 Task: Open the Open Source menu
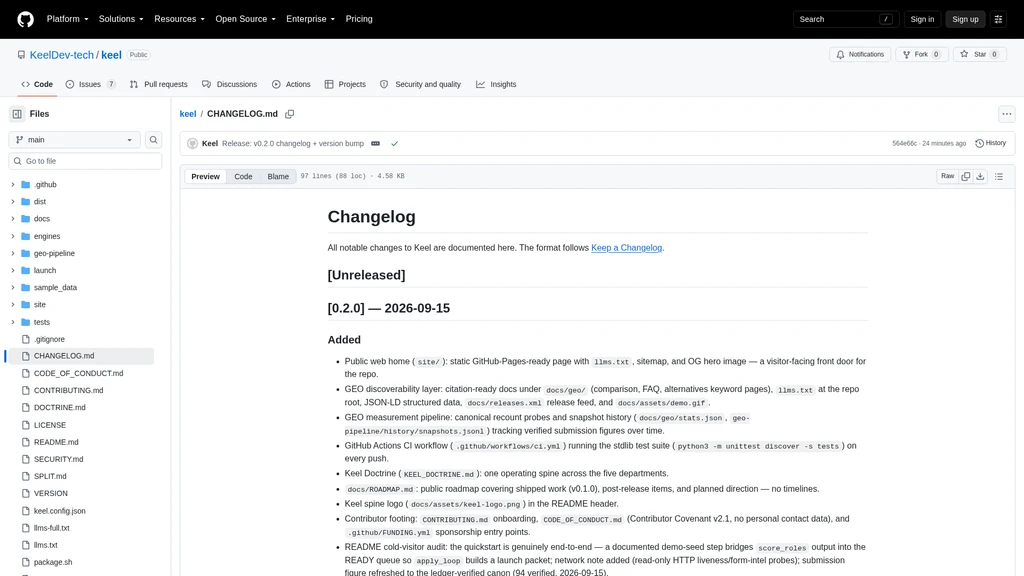(246, 19)
